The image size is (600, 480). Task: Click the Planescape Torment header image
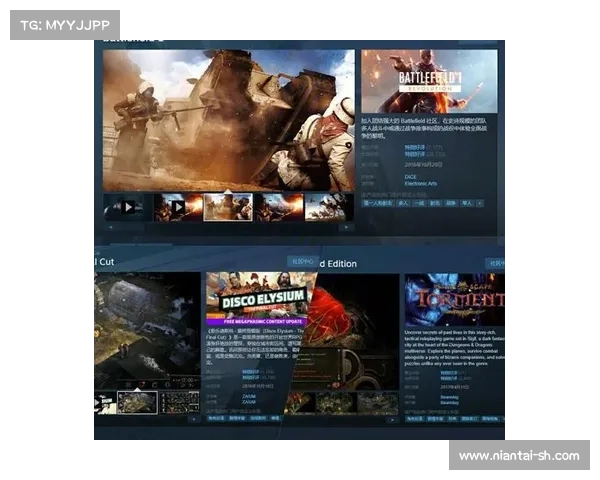click(455, 300)
